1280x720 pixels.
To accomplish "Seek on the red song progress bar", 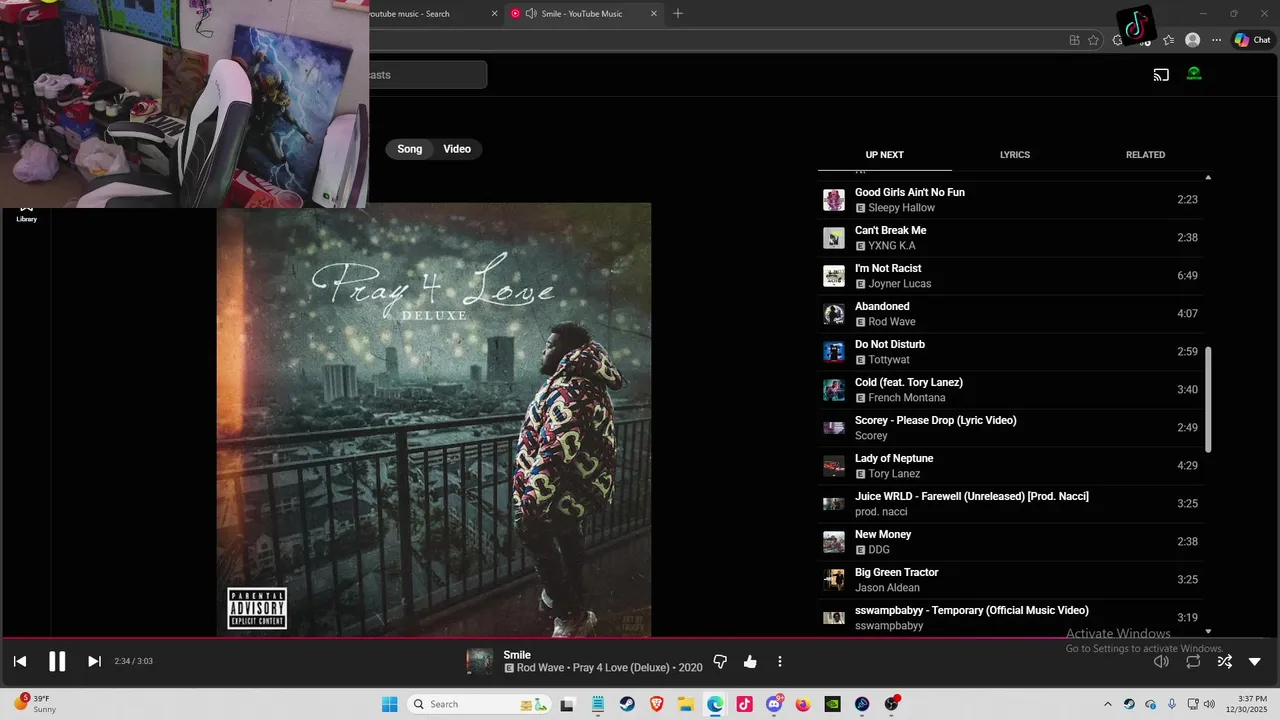I will pos(640,637).
